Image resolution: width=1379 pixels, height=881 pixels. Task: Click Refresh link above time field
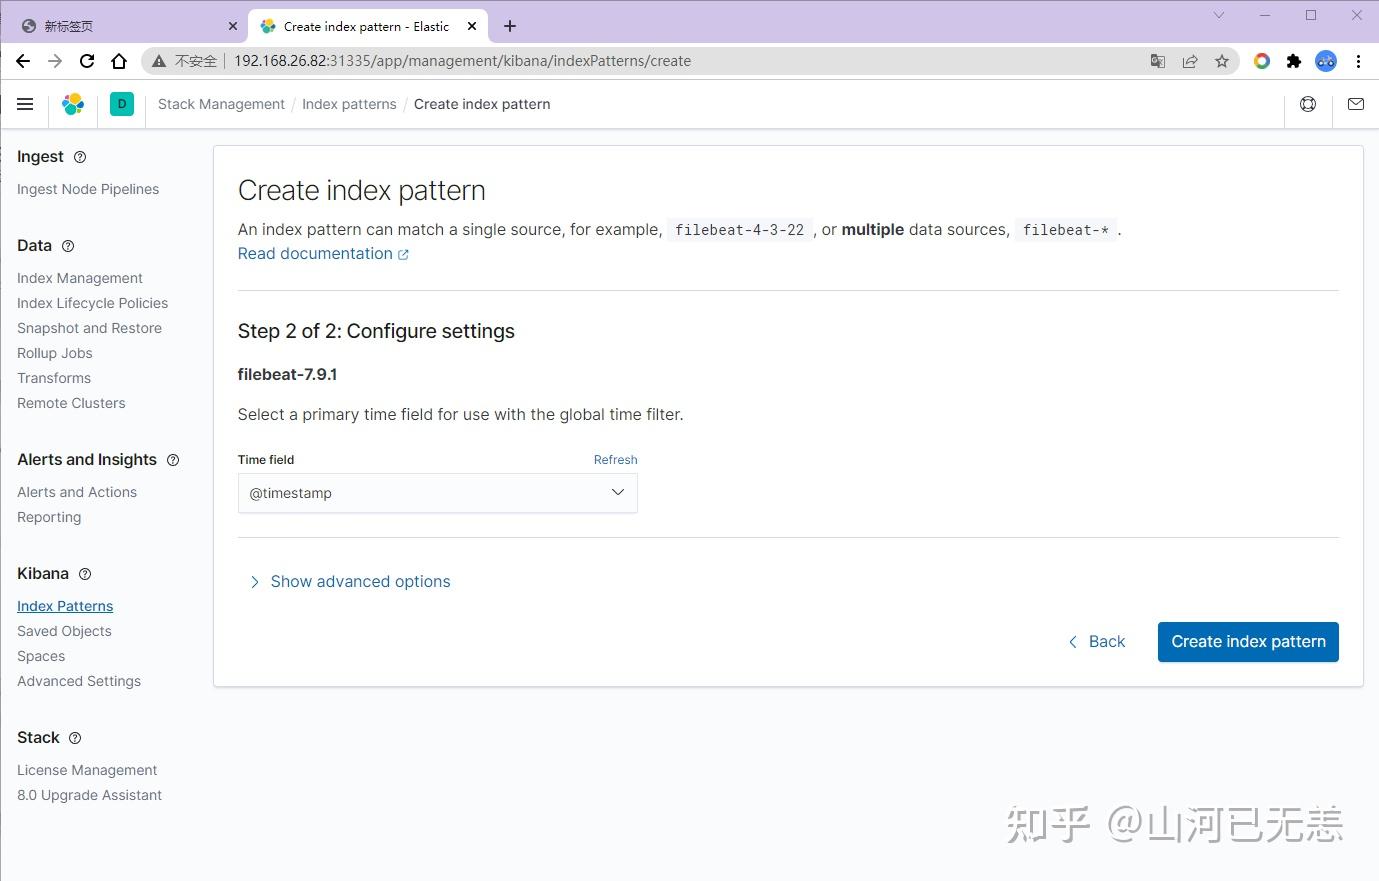coord(615,460)
